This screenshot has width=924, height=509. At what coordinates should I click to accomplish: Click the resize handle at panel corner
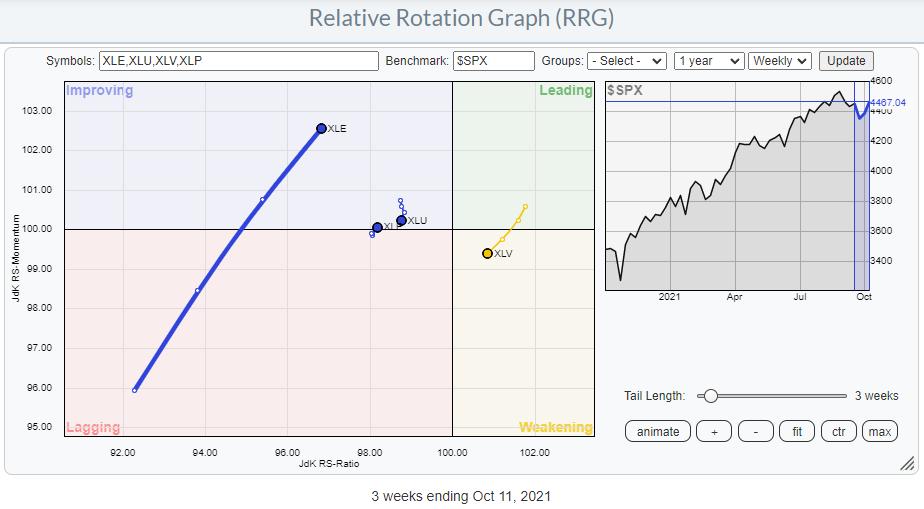(x=907, y=463)
